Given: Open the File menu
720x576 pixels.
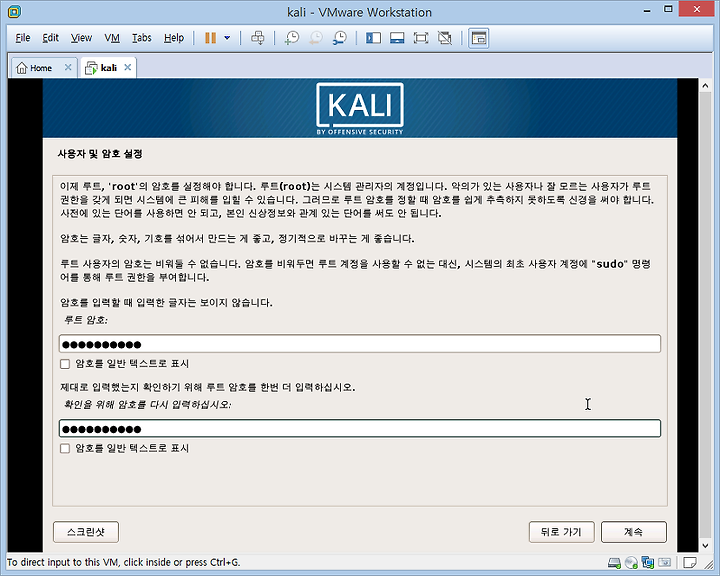Looking at the screenshot, I should [x=22, y=38].
